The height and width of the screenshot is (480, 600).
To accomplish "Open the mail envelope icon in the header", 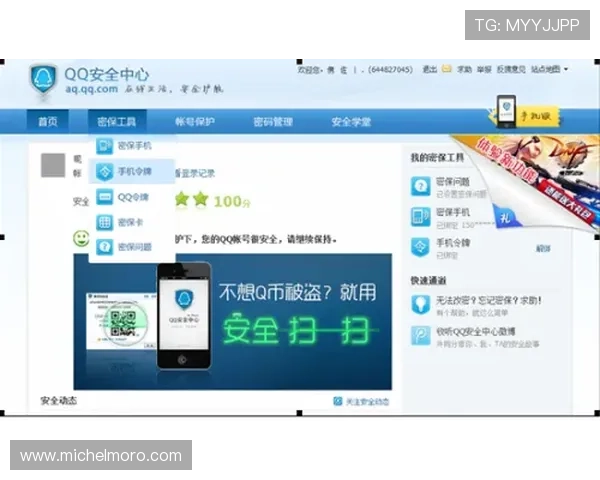I will (447, 69).
